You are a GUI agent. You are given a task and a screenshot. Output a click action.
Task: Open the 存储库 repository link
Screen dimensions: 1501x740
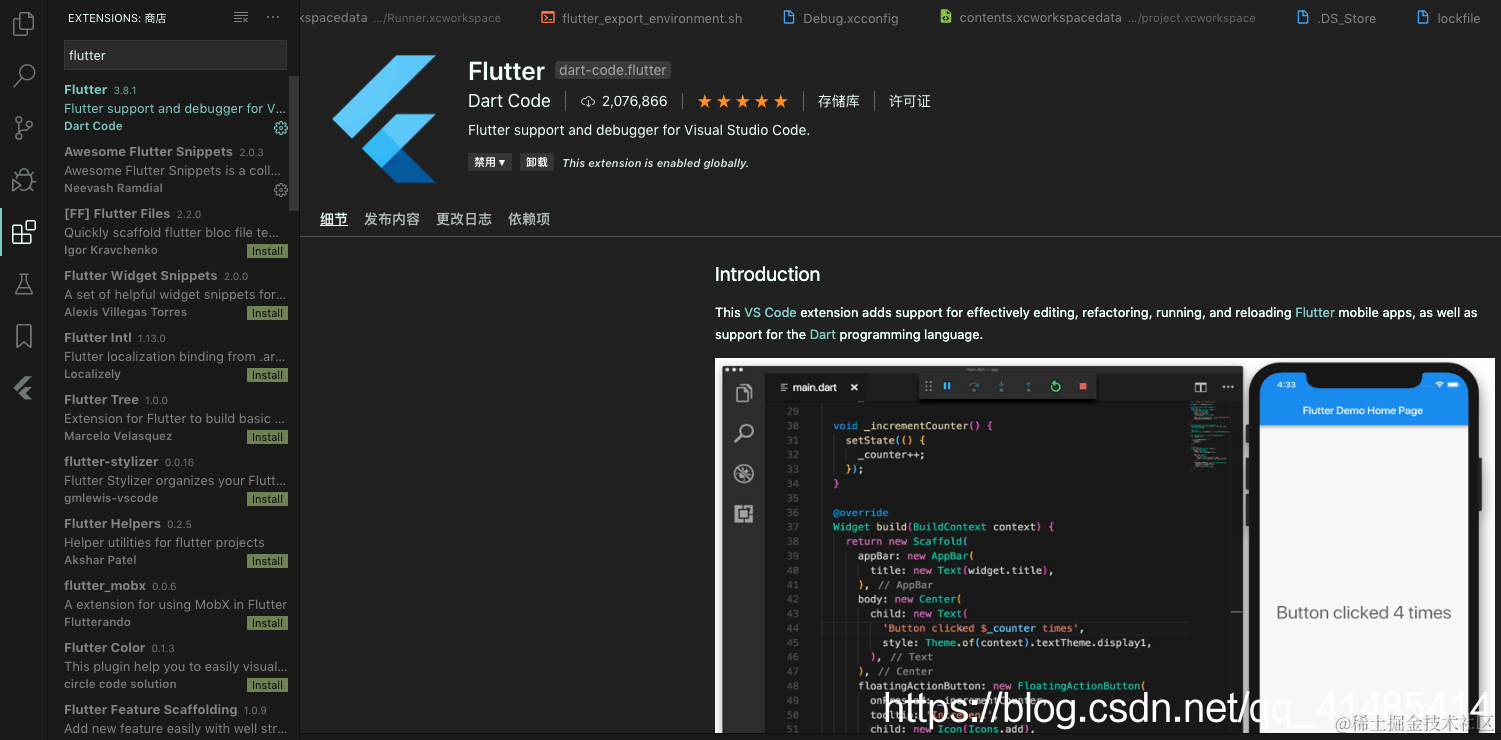[x=838, y=101]
